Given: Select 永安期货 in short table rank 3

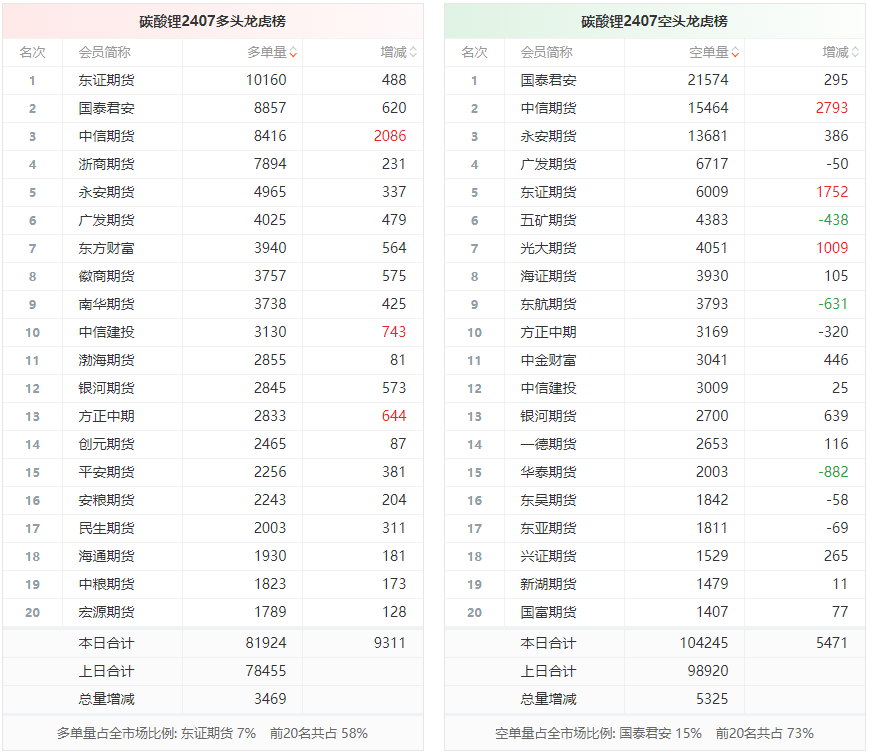Looking at the screenshot, I should (x=548, y=136).
